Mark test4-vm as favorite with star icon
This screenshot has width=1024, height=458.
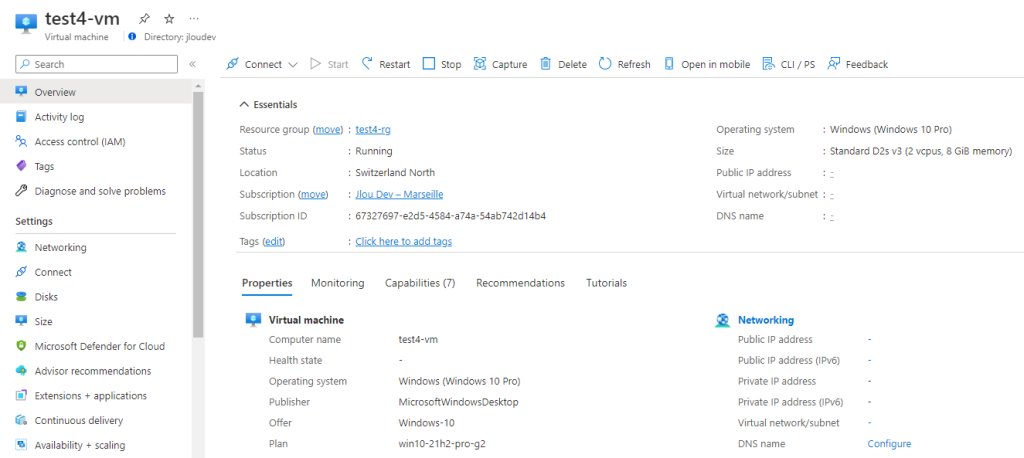click(x=168, y=19)
